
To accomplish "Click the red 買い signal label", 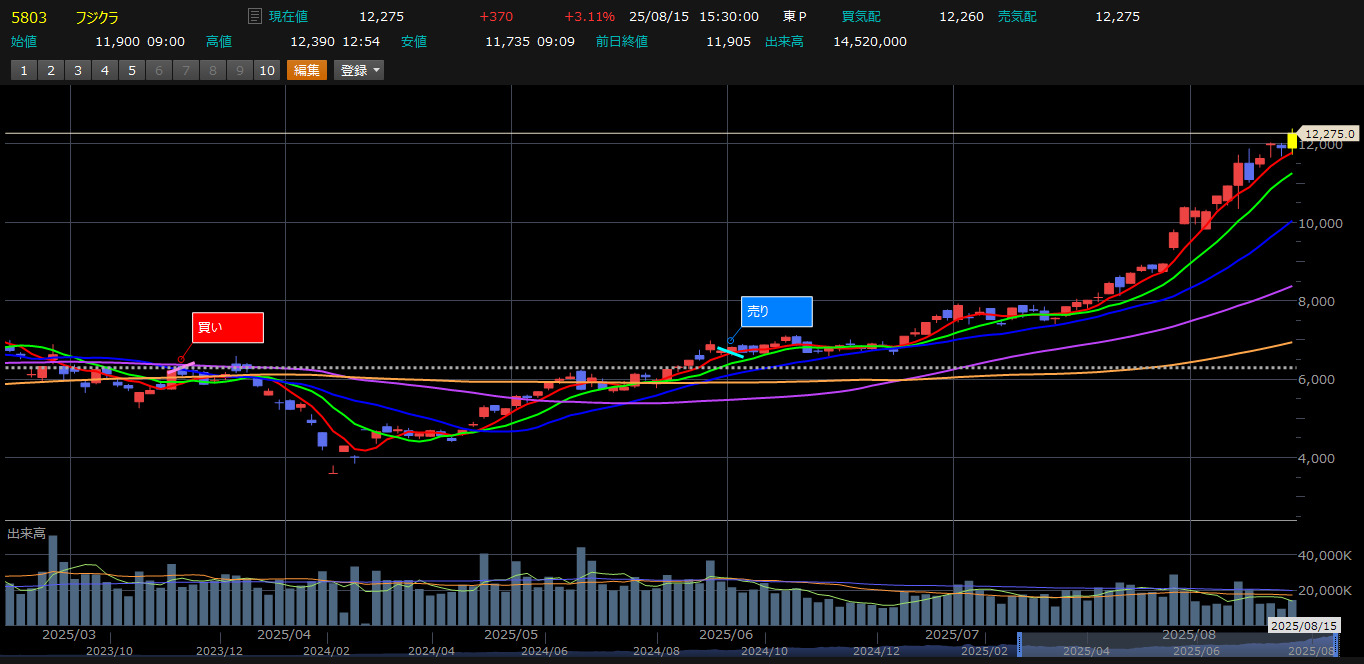I will [x=227, y=327].
